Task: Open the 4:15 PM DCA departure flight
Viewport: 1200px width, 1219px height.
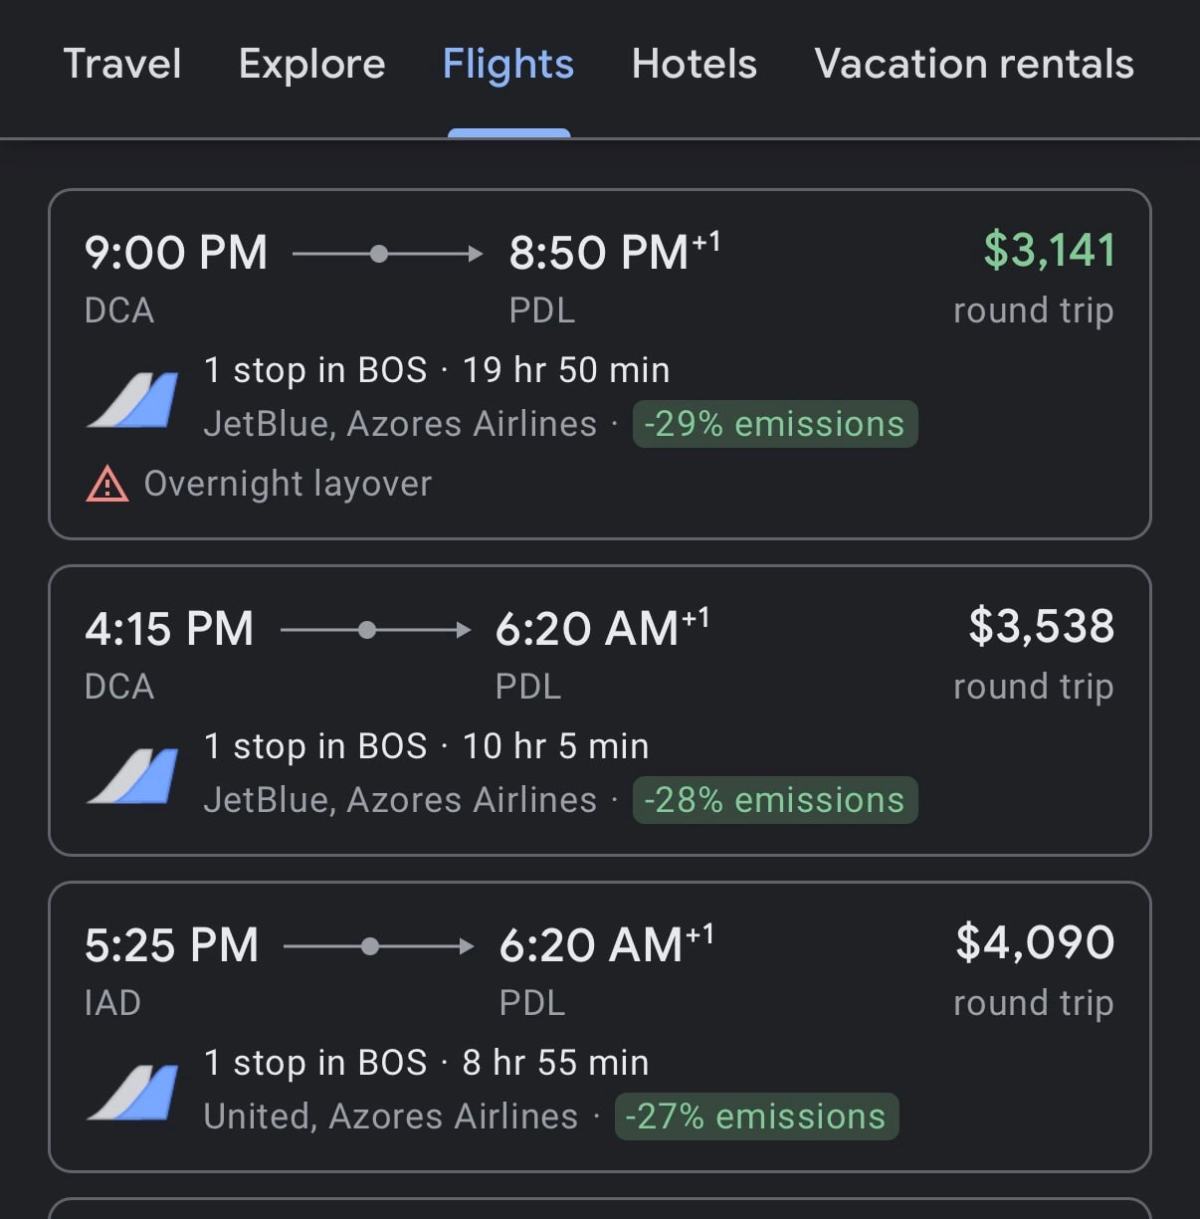Action: click(x=169, y=630)
